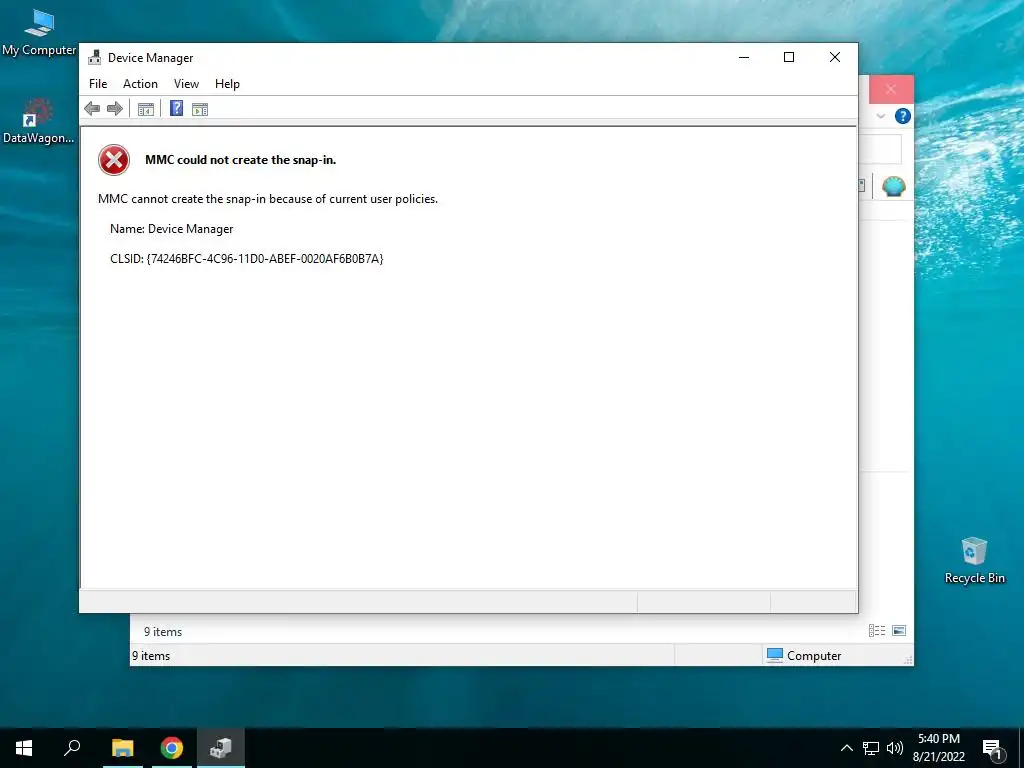Image resolution: width=1024 pixels, height=768 pixels.
Task: Switch Explorer to large icons view
Action: coord(899,630)
